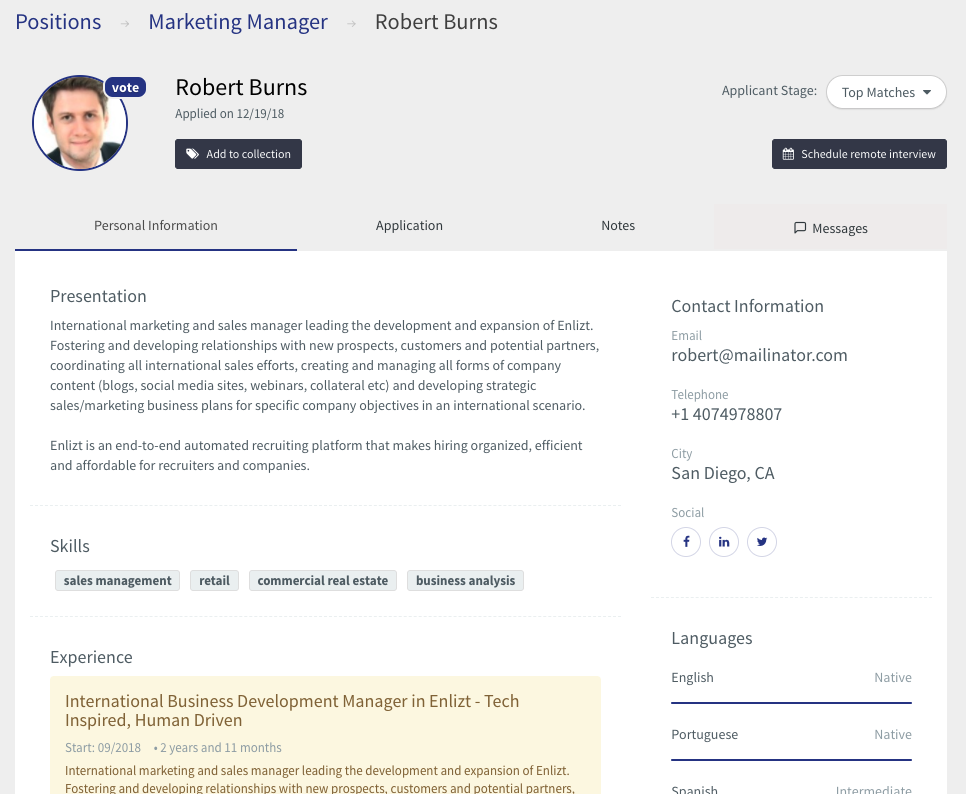Click the Presentation section heading
Screen dimensions: 966x794
pos(98,296)
